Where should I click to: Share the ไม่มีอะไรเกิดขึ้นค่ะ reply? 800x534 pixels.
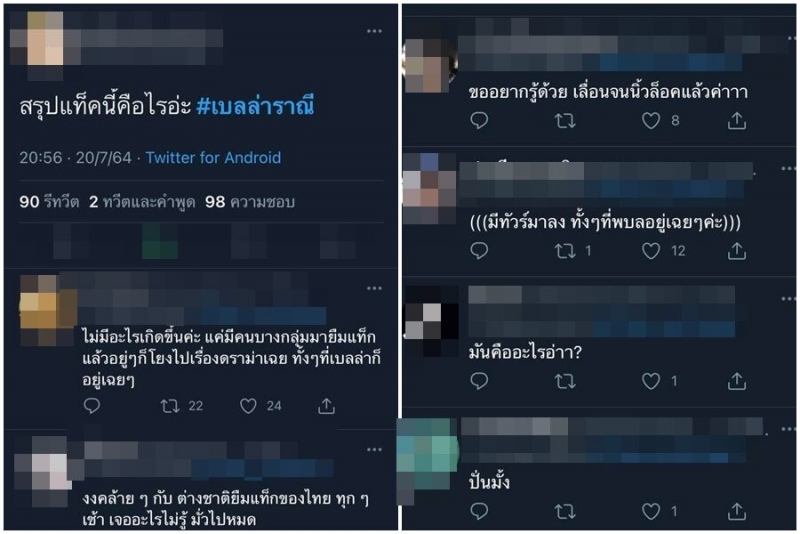327,406
